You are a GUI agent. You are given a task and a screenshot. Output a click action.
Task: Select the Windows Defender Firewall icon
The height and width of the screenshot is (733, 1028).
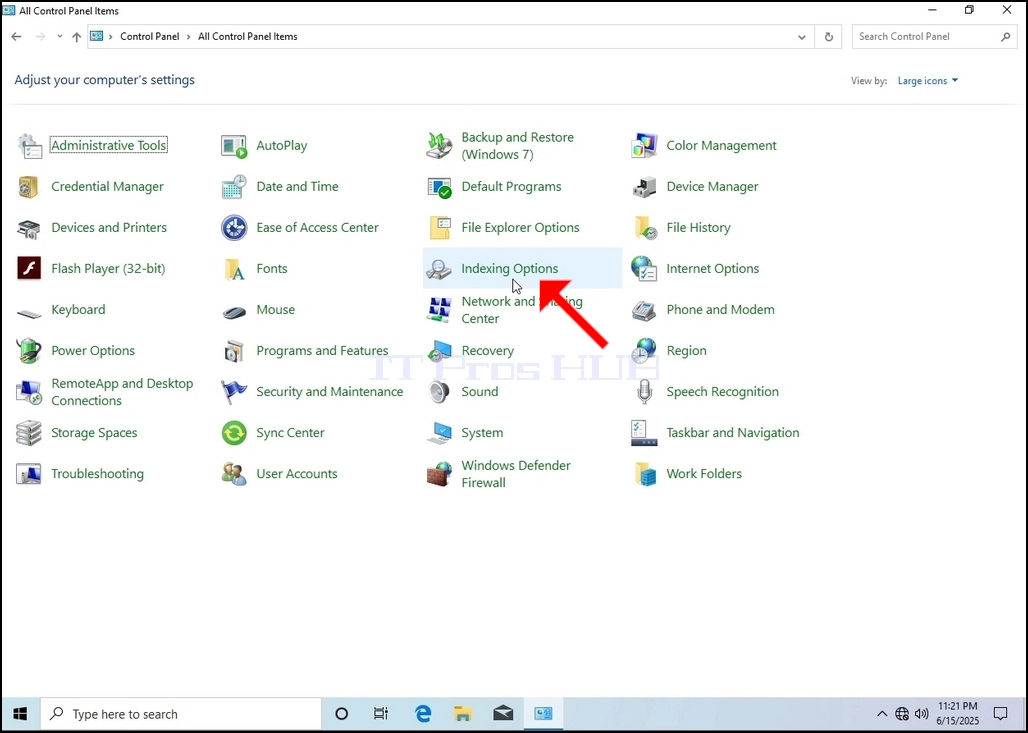[x=439, y=474]
